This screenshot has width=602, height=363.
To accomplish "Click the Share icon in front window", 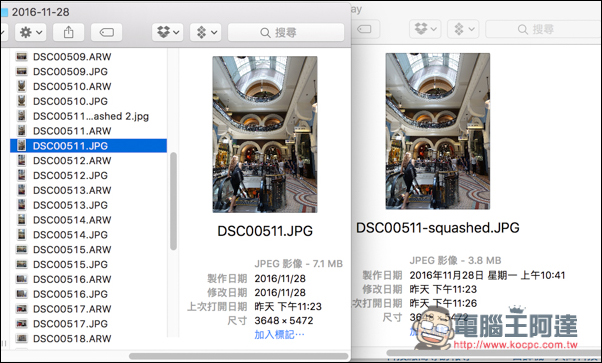I will (68, 32).
